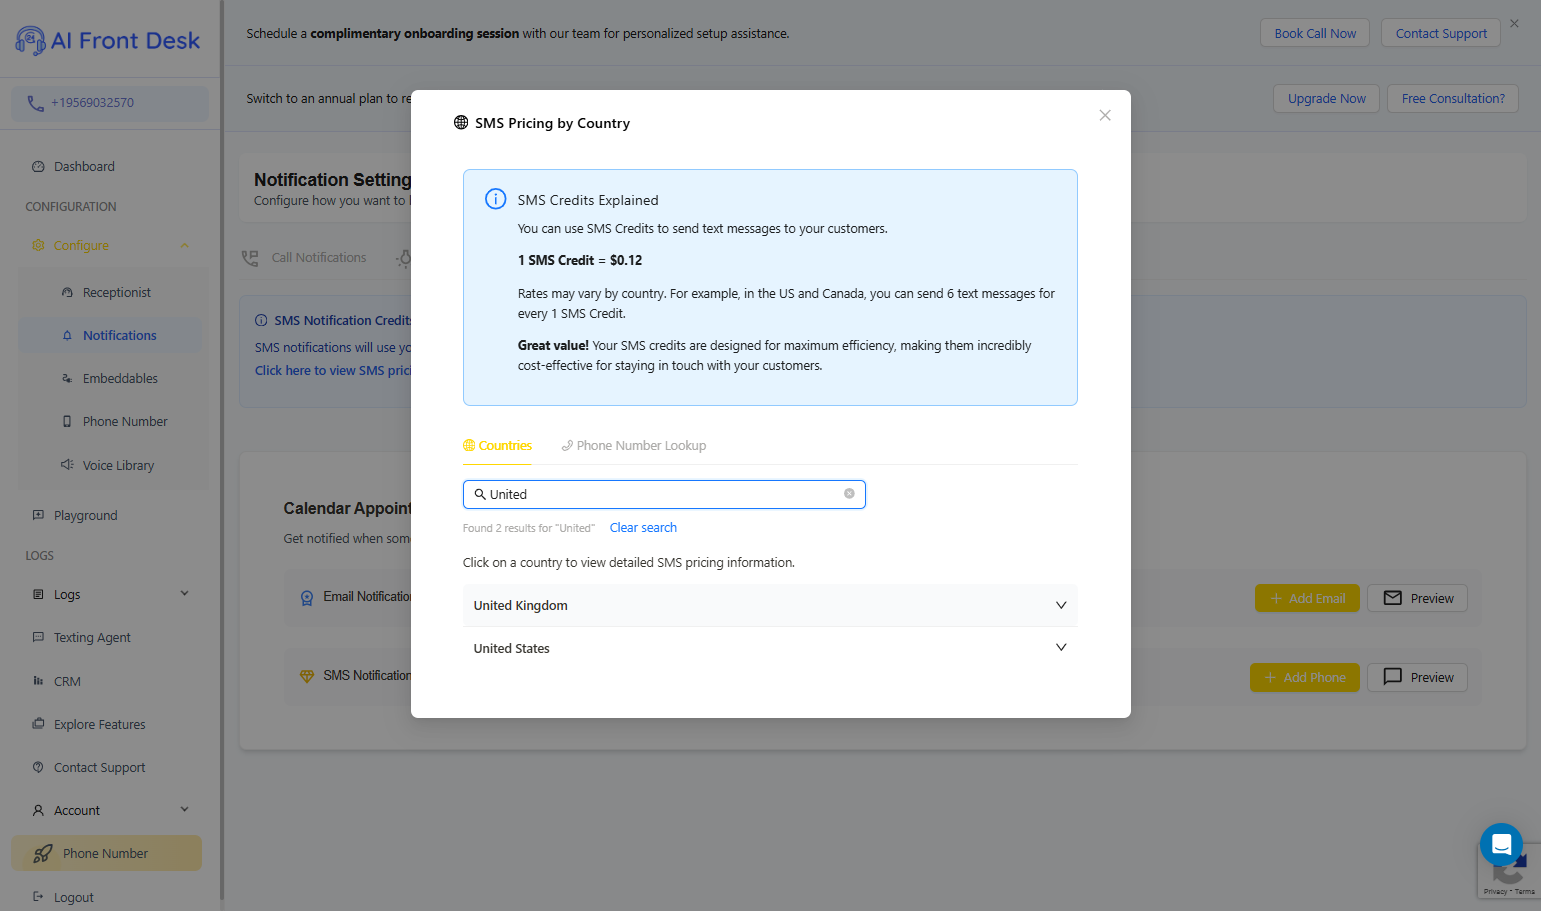Click the Notifications bell icon in sidebar
The image size is (1541, 911).
[x=67, y=336]
